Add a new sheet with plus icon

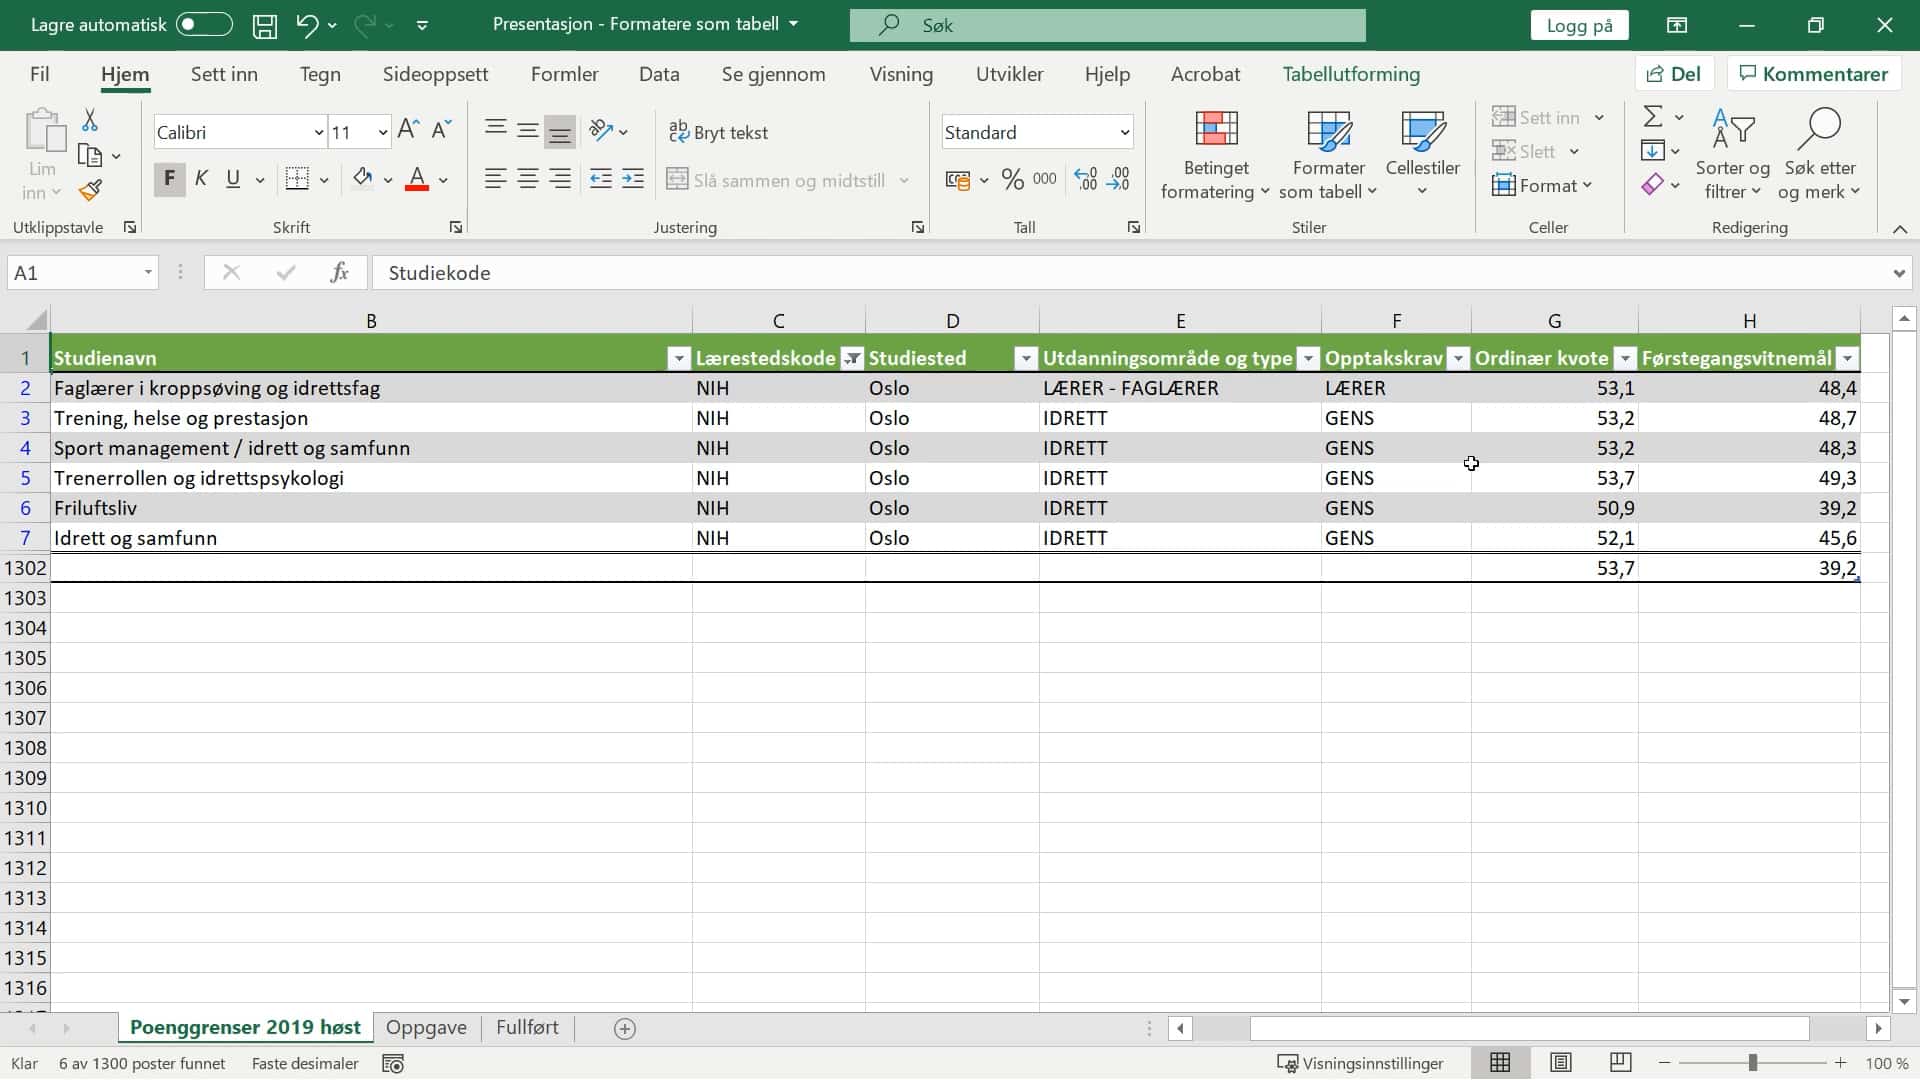(x=625, y=1028)
